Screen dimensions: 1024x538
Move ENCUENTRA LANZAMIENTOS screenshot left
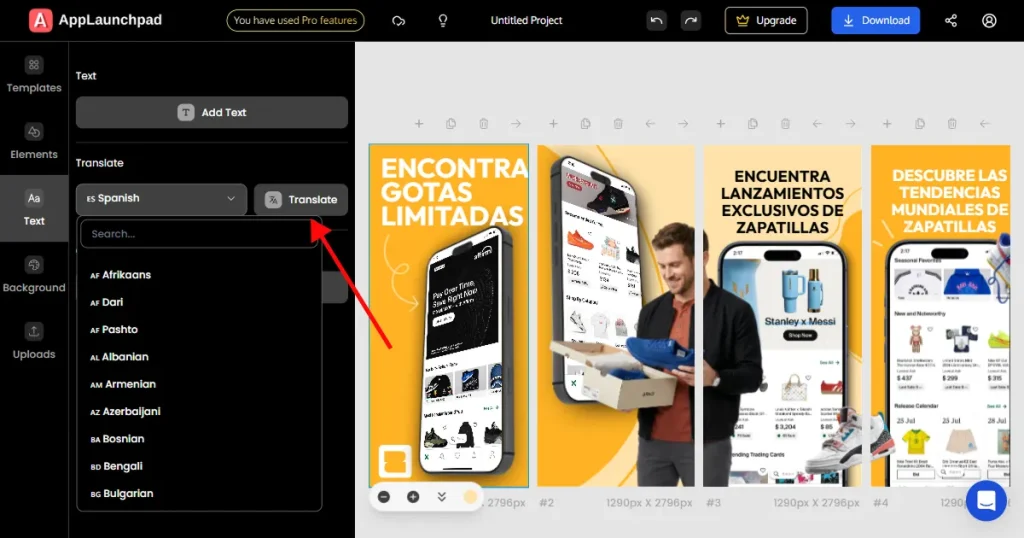pyautogui.click(x=817, y=123)
